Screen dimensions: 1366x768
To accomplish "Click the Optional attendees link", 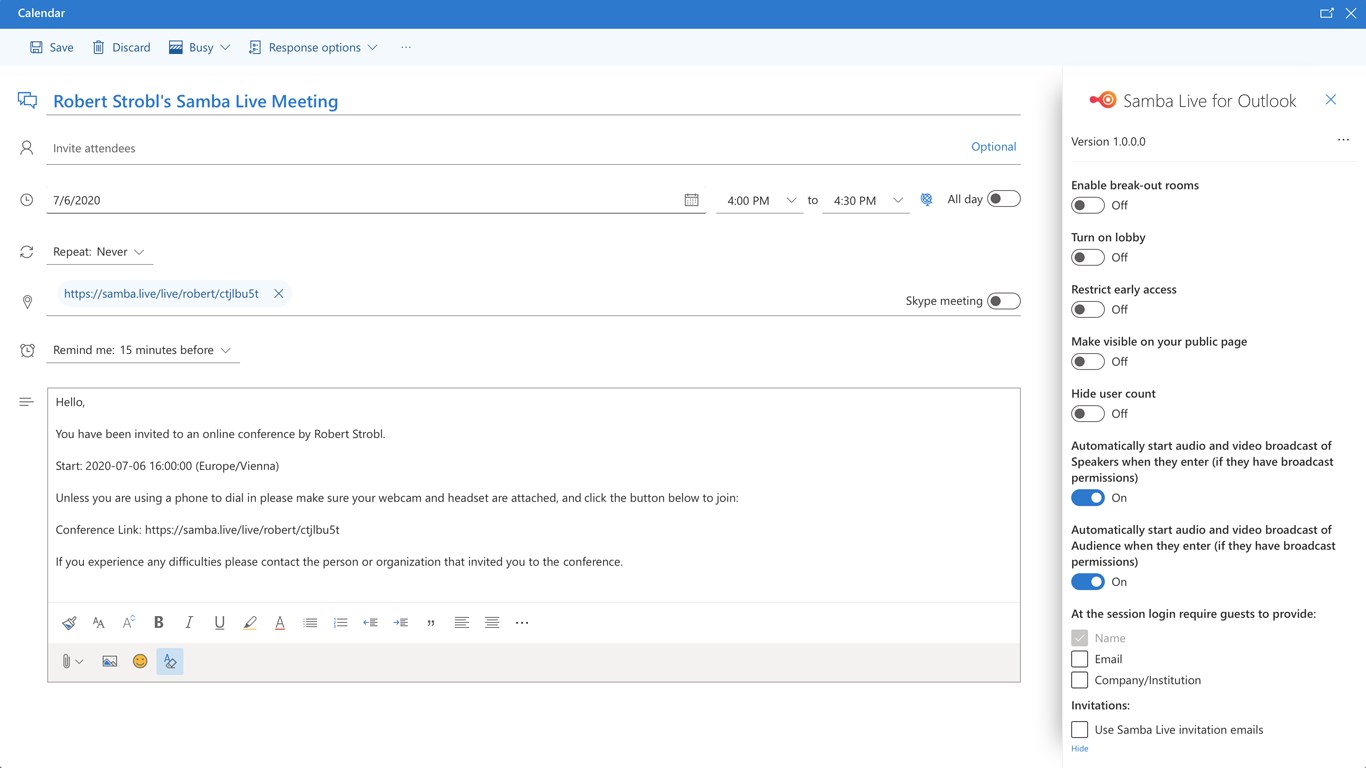I will tap(993, 147).
